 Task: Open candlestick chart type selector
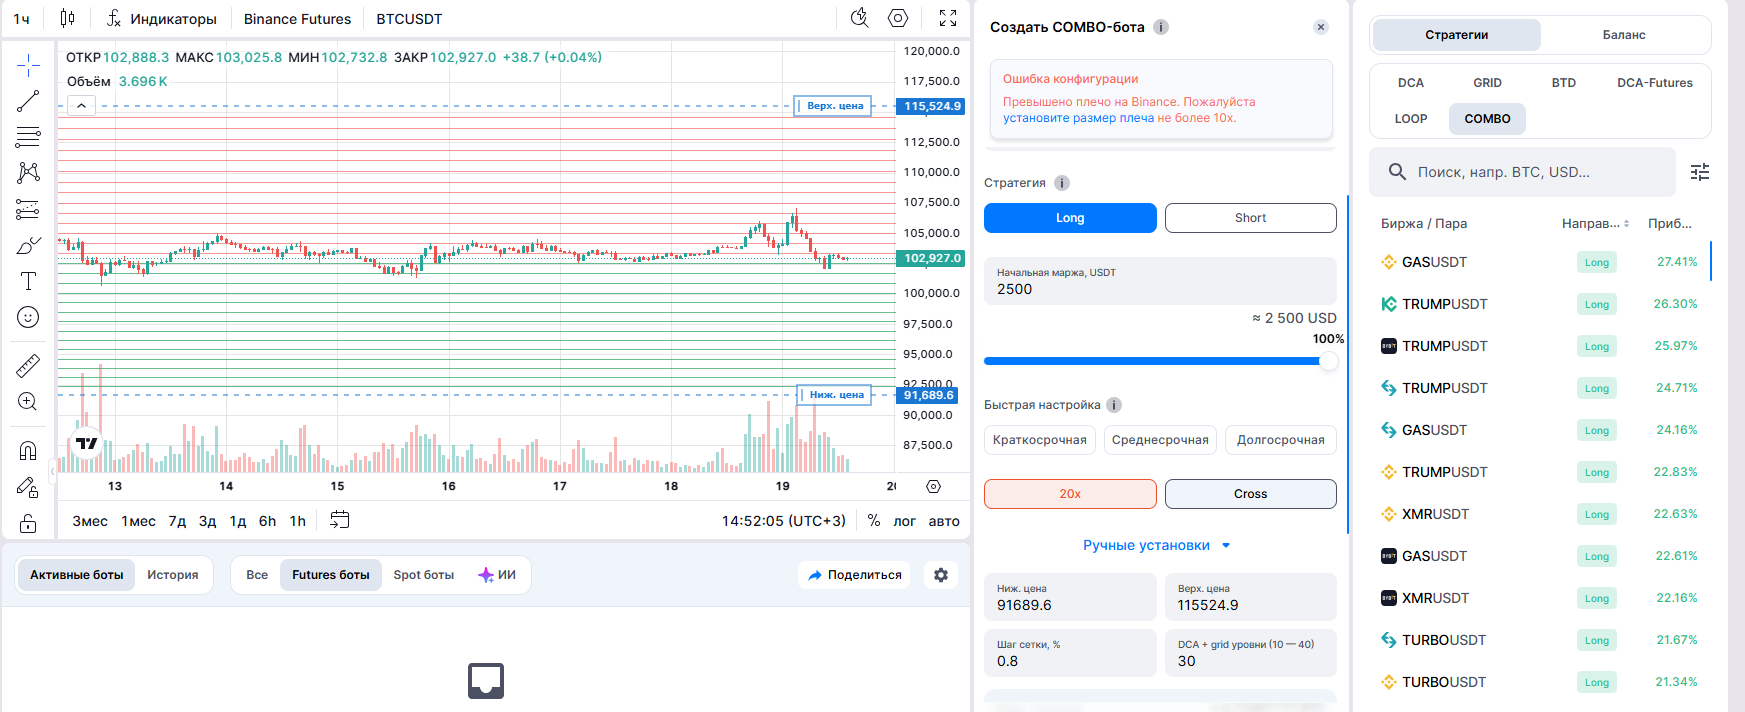pos(67,18)
